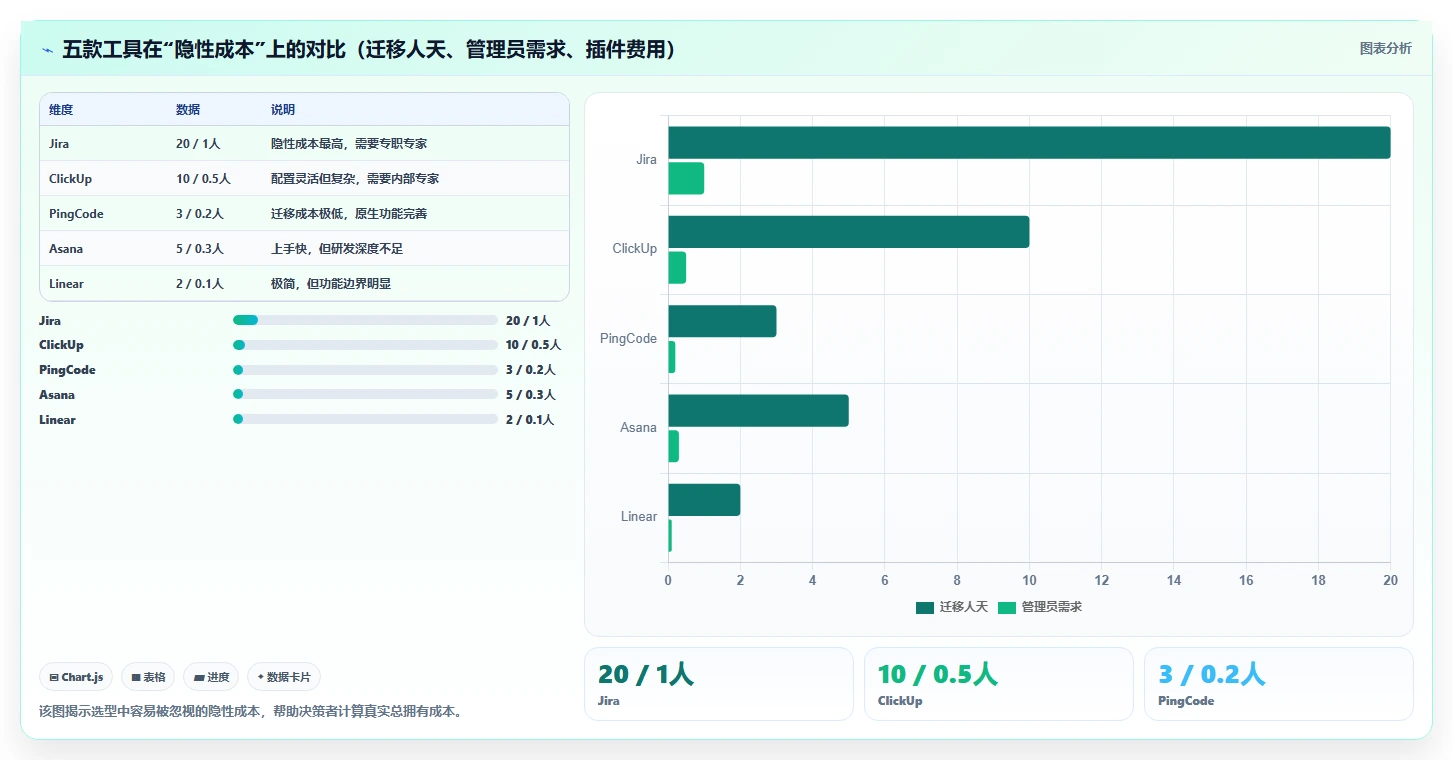Click the 2 / 0.1人 value beside Linear's progress bar
The image size is (1453, 760).
(530, 420)
